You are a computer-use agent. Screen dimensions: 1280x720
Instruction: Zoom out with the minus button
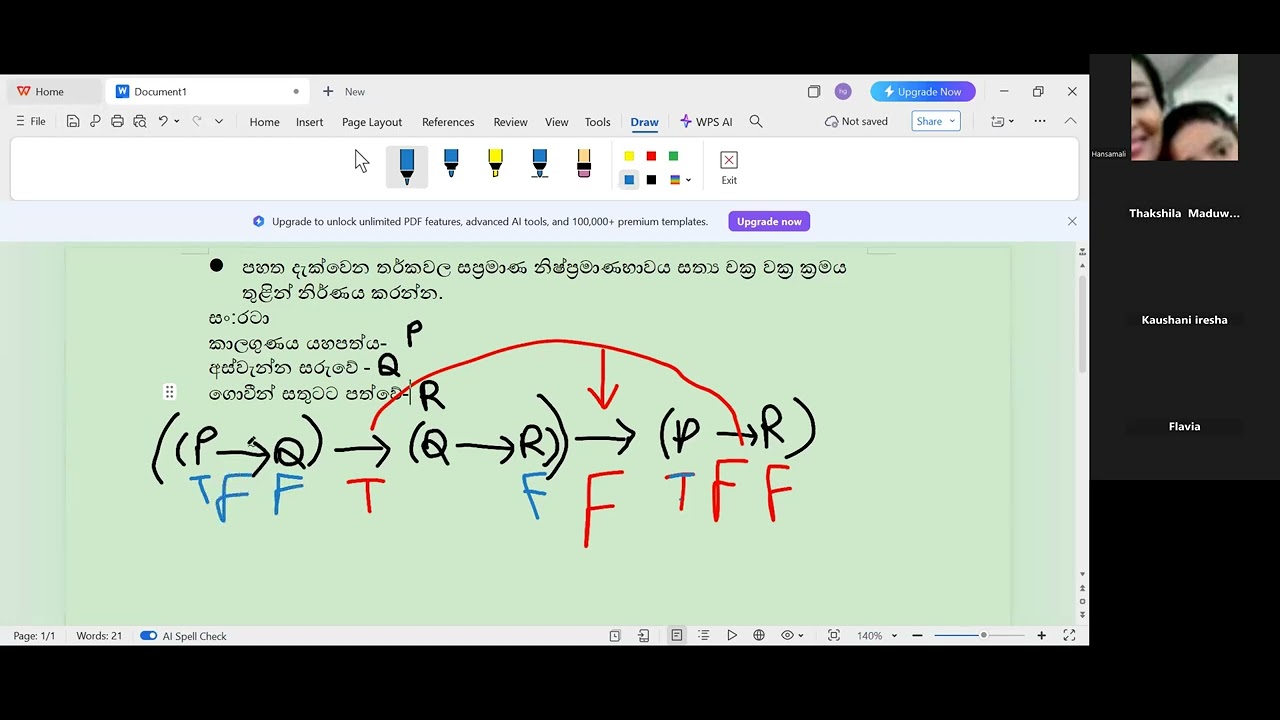coord(917,636)
